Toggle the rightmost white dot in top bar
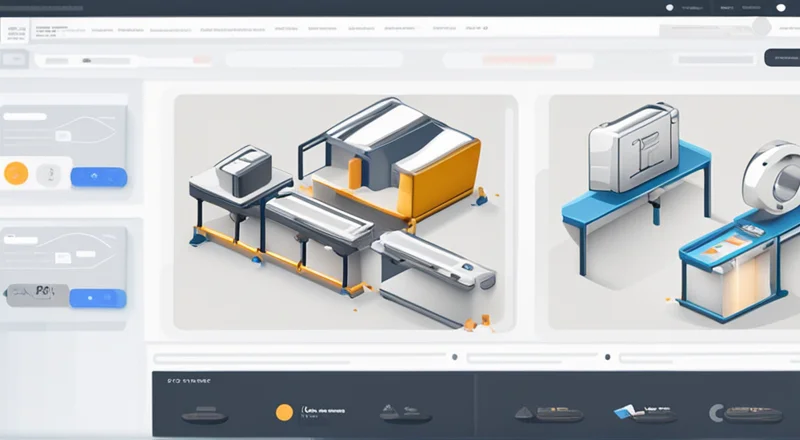 (x=779, y=8)
